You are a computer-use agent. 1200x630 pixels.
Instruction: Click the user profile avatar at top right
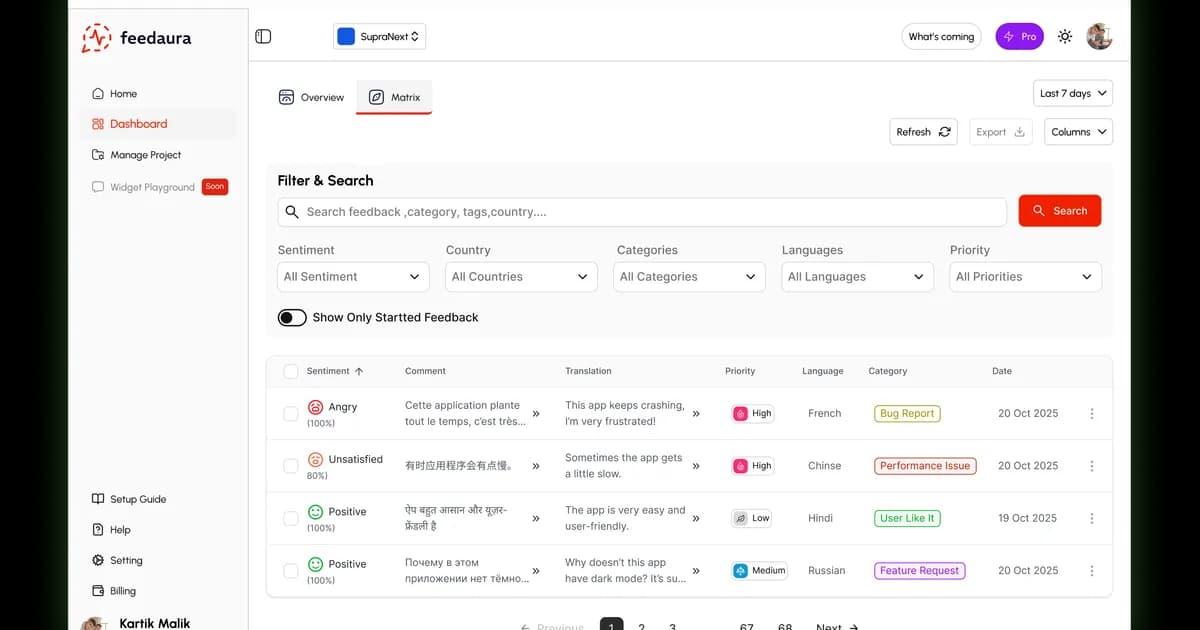click(1099, 37)
